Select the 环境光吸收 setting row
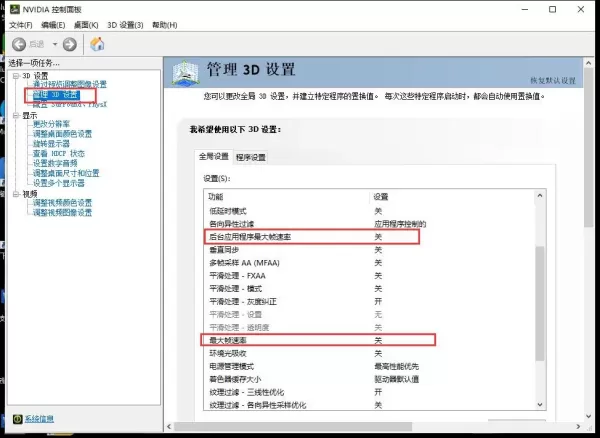Screen dimensions: 600x438 point(369,353)
